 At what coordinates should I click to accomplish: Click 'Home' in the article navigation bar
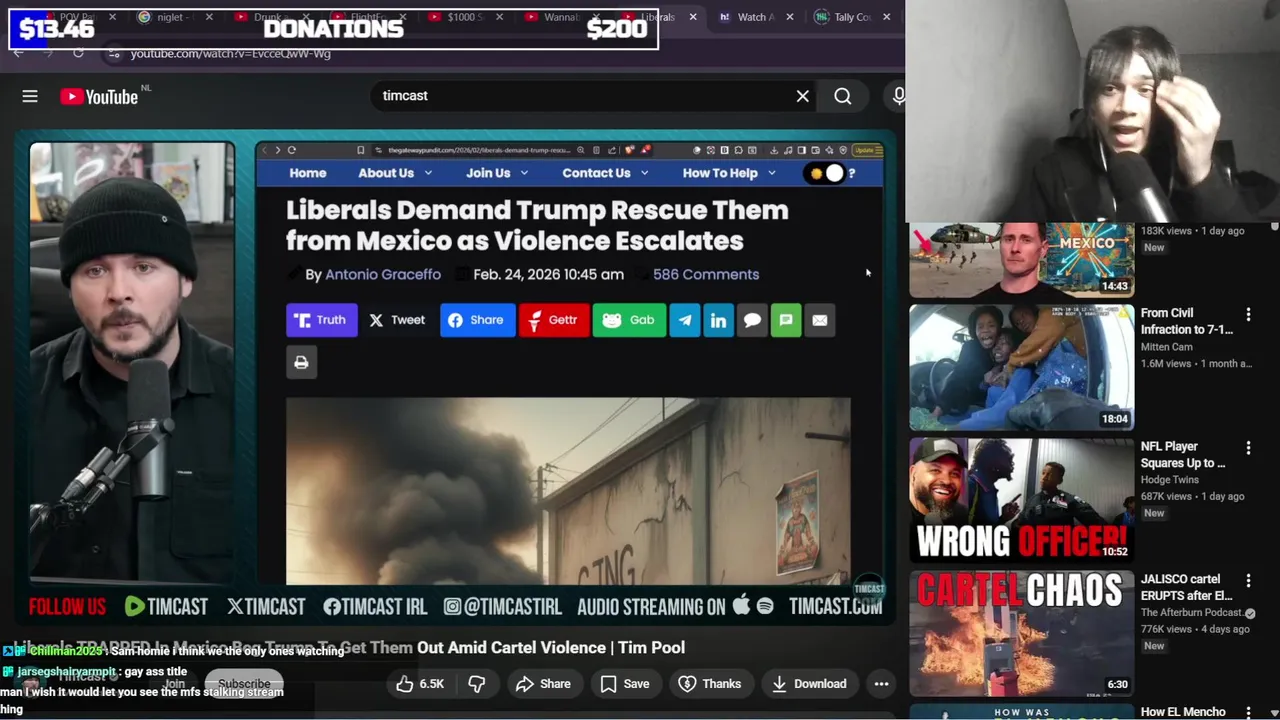tap(308, 173)
